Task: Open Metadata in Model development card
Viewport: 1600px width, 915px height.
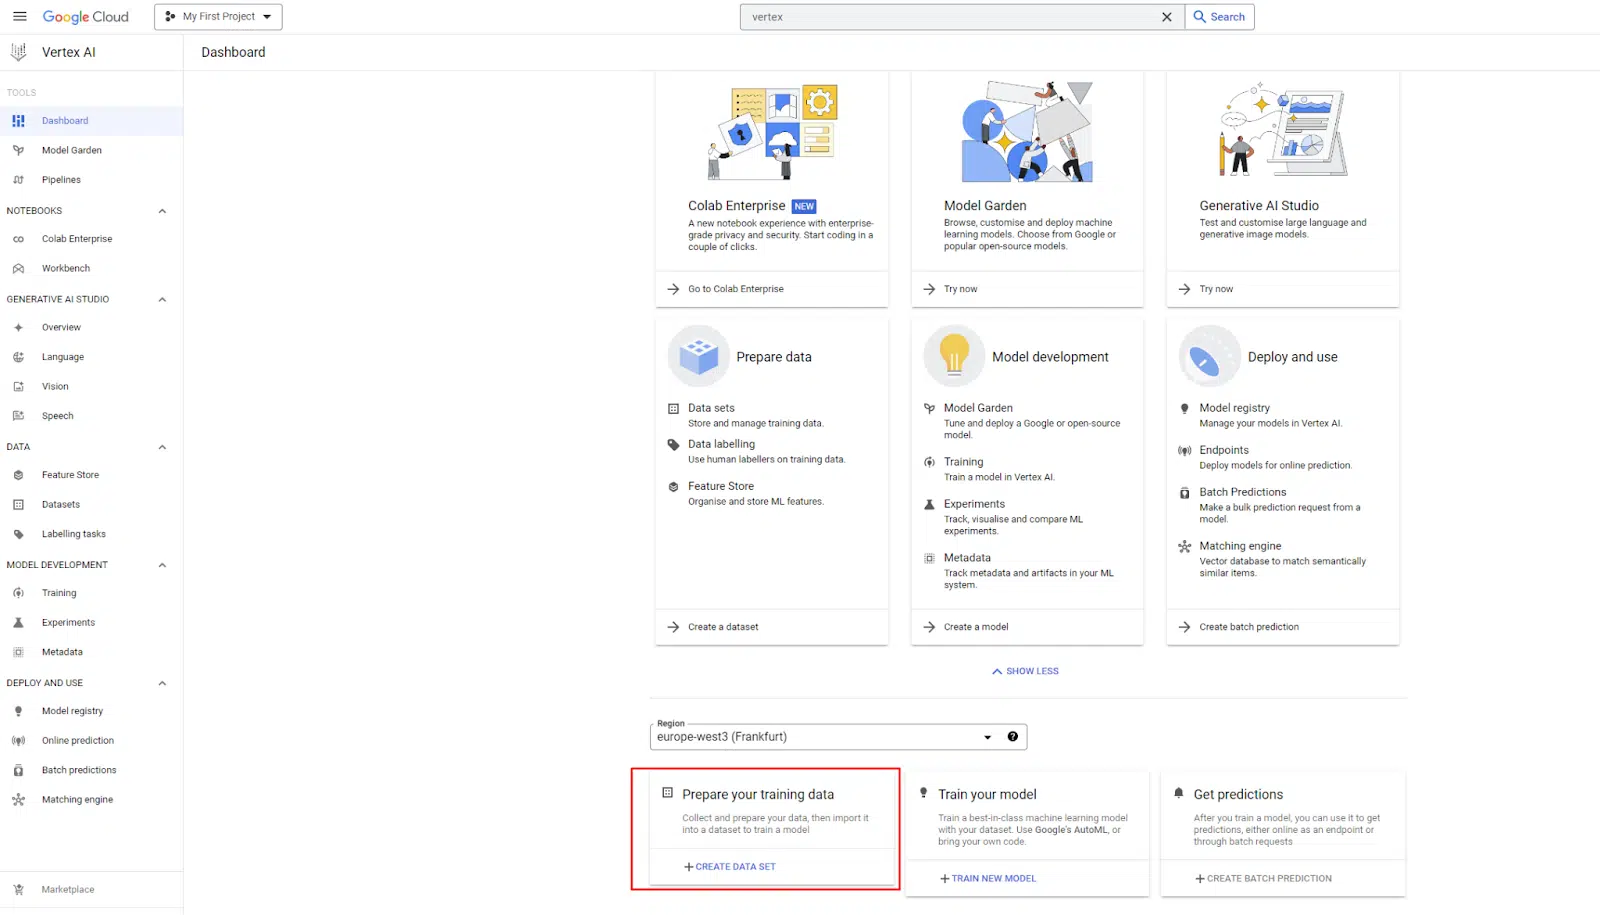Action: [x=967, y=558]
